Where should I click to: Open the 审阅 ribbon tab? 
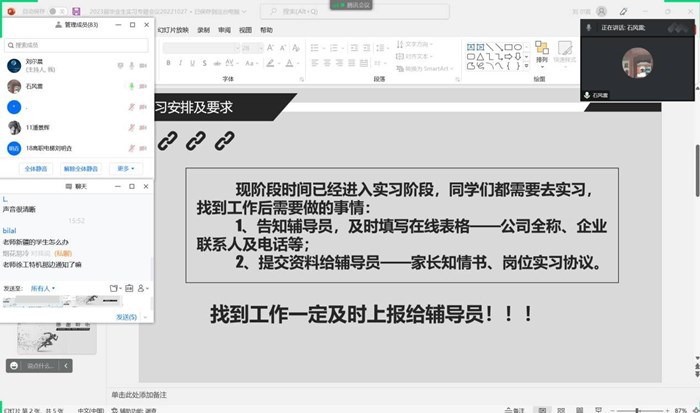223,30
